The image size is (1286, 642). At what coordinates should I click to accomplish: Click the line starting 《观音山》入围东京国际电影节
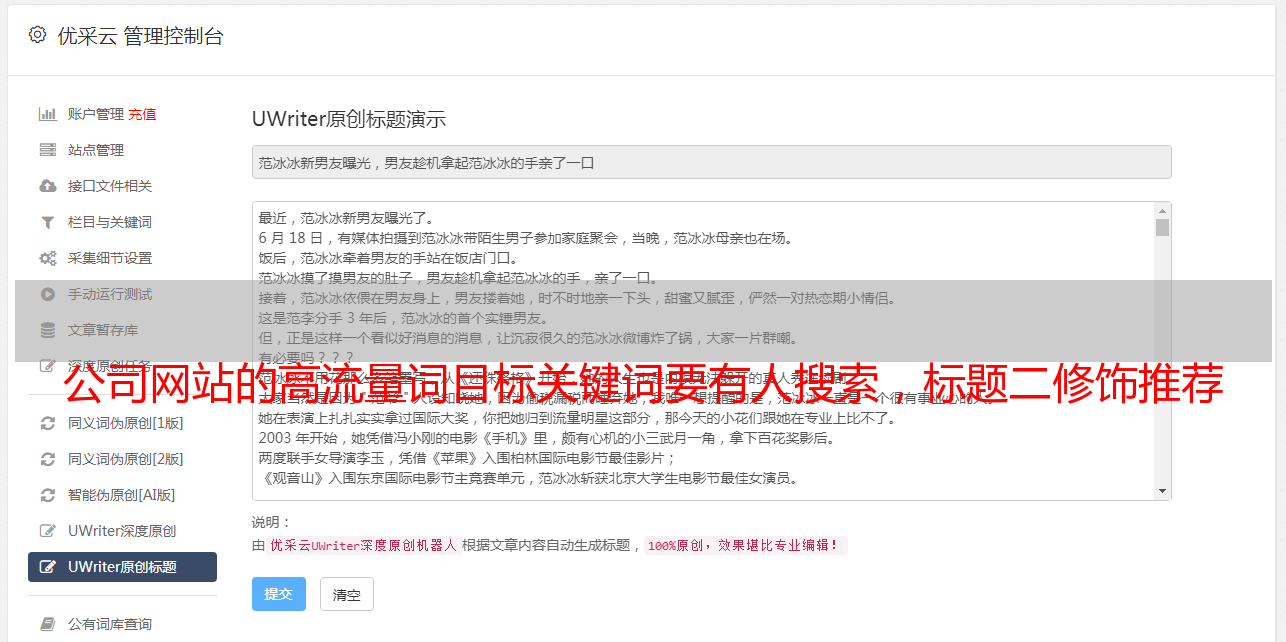[x=528, y=478]
